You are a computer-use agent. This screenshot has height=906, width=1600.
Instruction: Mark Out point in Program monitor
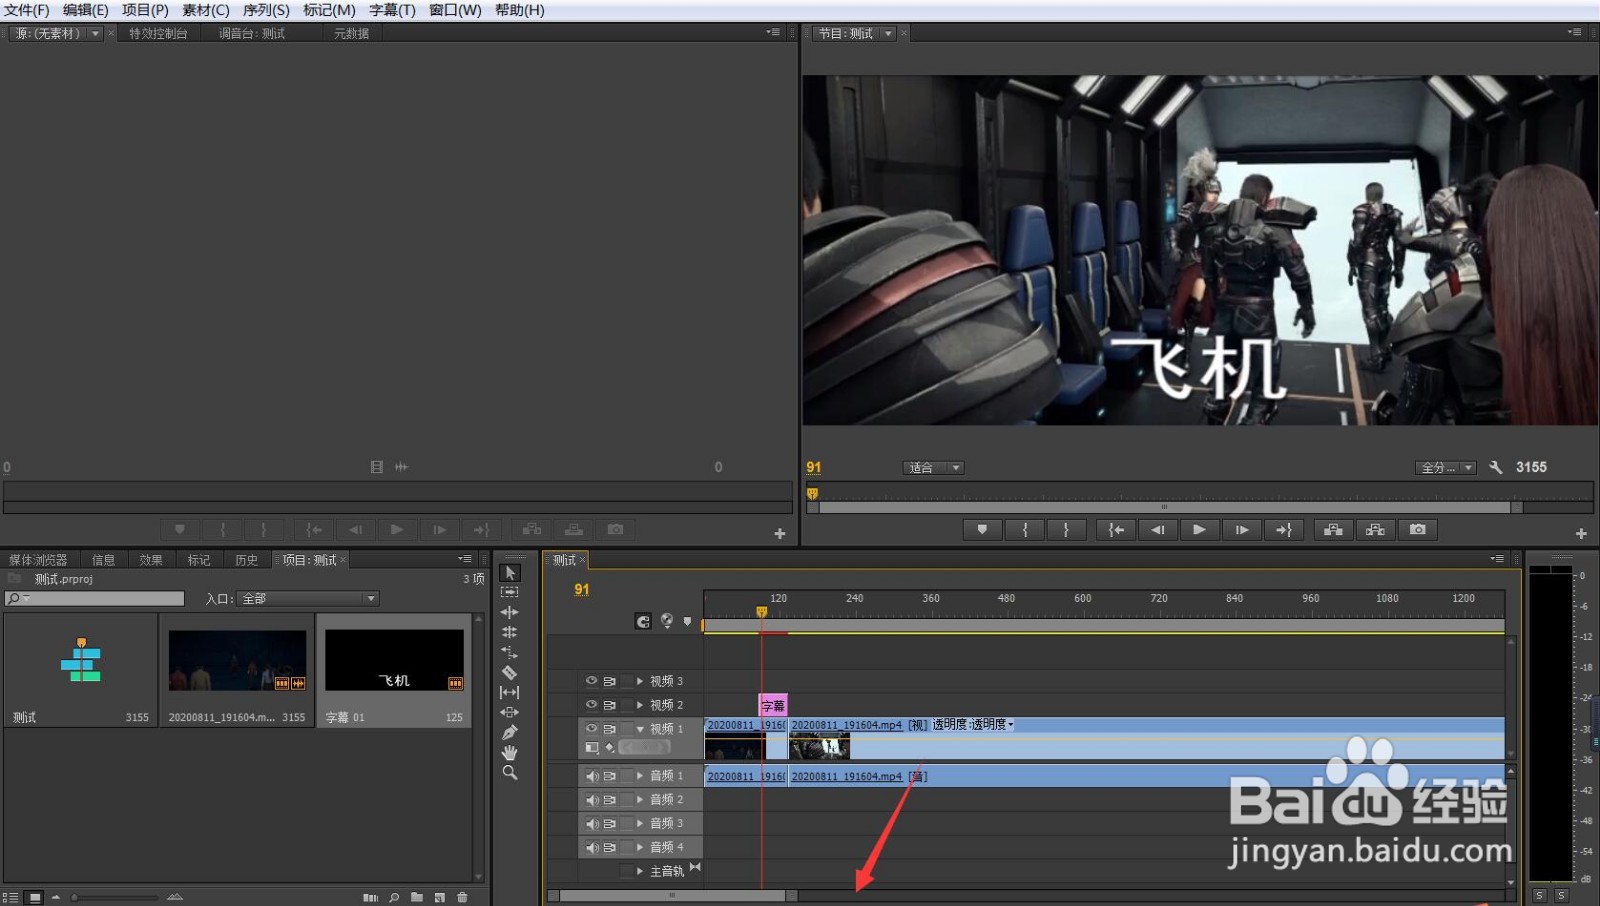(1066, 530)
